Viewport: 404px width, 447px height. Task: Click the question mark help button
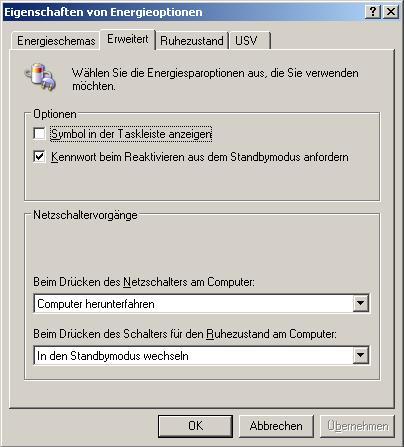pos(373,12)
